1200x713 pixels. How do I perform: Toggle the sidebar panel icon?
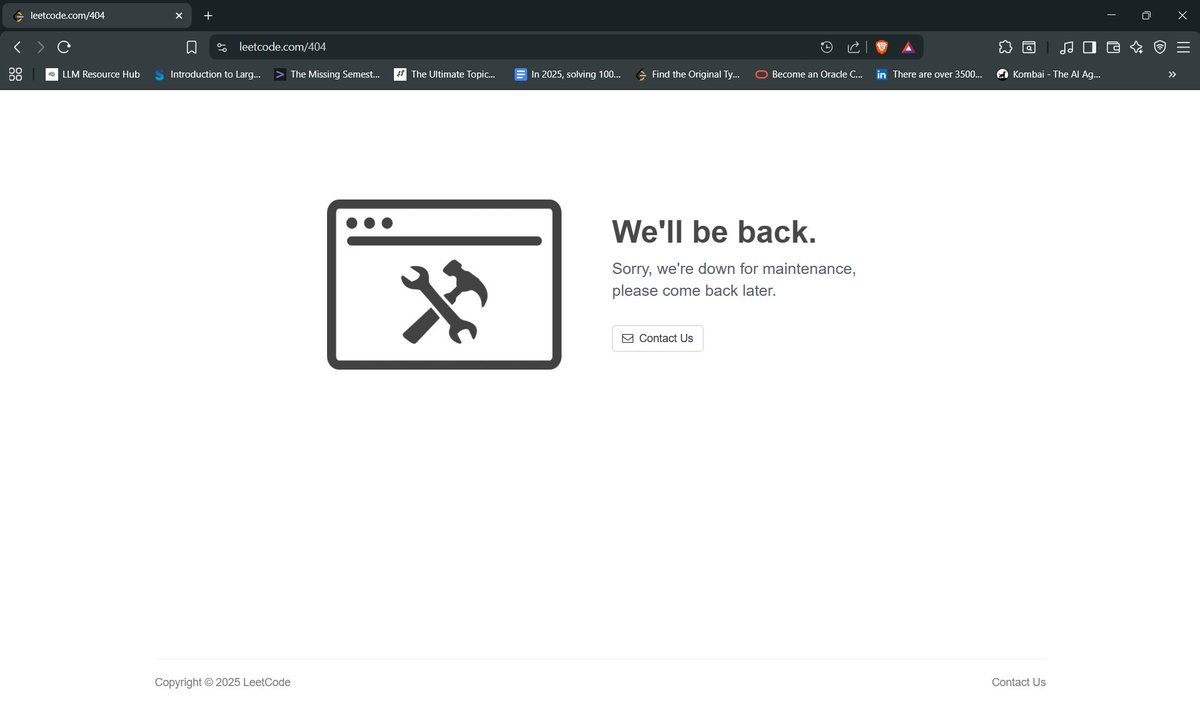1090,47
